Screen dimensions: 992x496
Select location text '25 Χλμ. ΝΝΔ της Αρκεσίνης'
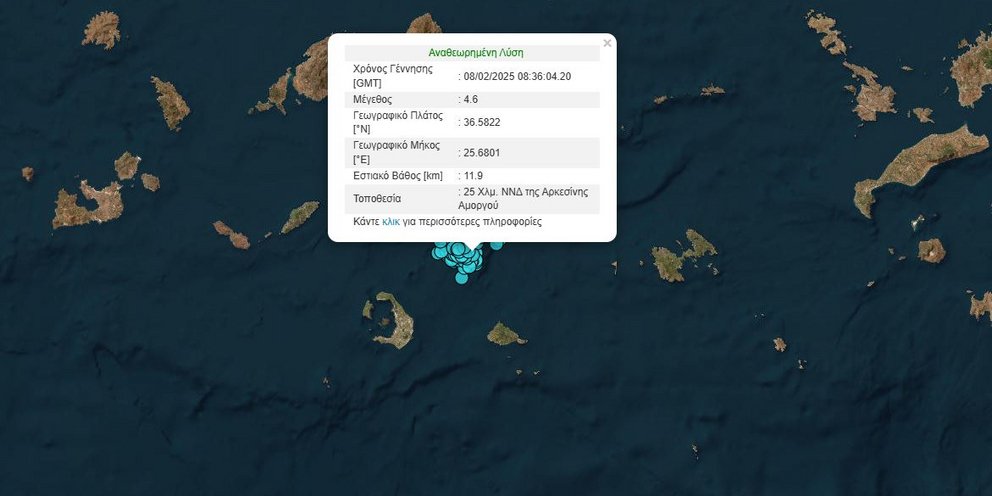525,192
